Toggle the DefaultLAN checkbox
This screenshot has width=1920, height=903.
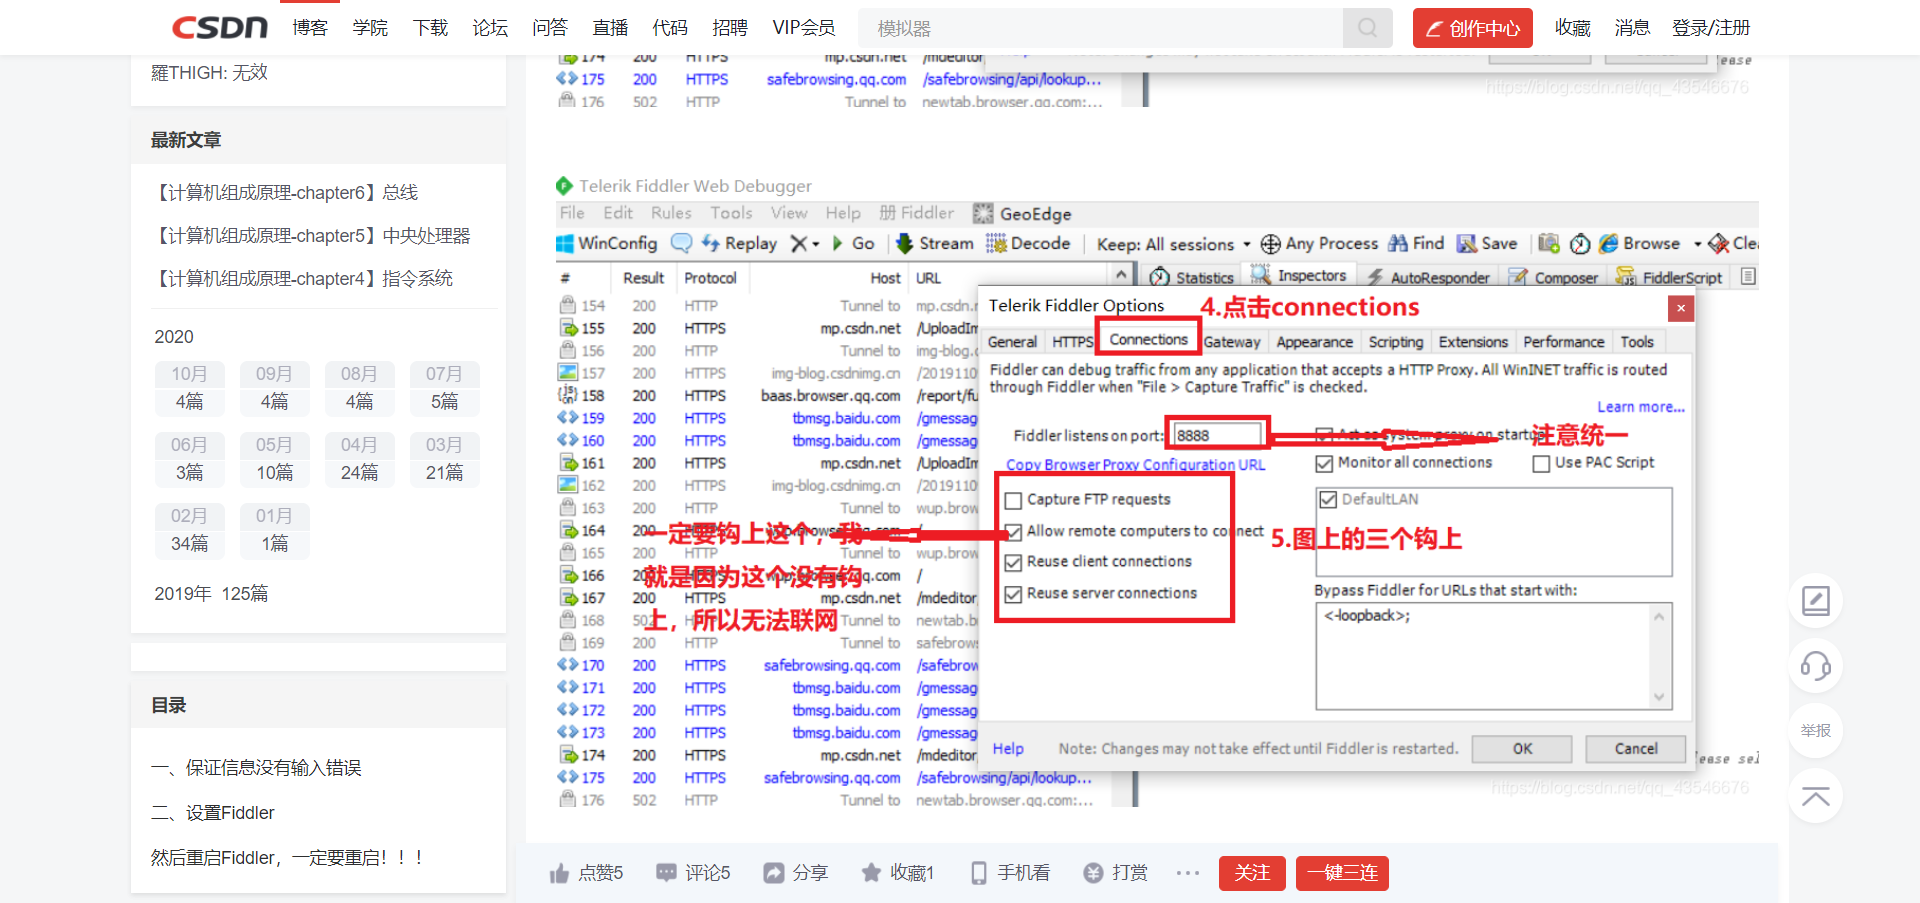[x=1328, y=500]
